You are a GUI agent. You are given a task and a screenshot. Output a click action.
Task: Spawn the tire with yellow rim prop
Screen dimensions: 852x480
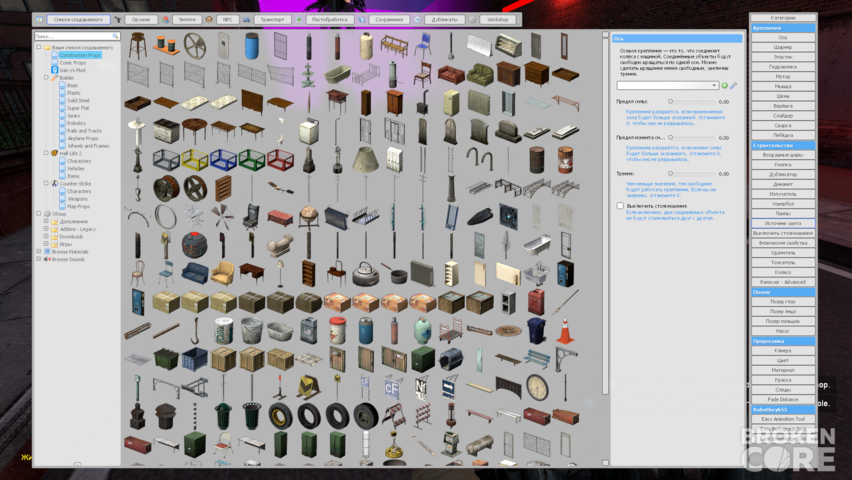coord(280,416)
